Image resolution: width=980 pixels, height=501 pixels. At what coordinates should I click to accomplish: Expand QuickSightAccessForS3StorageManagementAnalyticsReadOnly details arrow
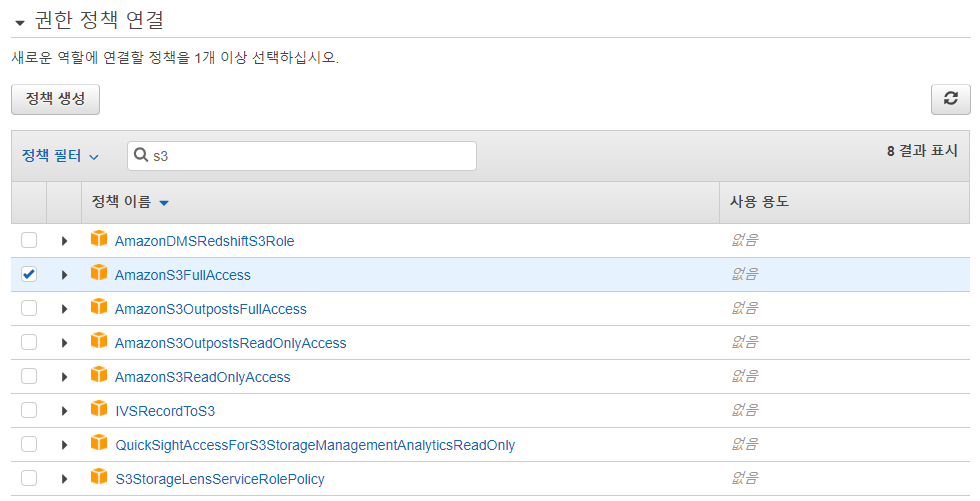click(x=64, y=445)
